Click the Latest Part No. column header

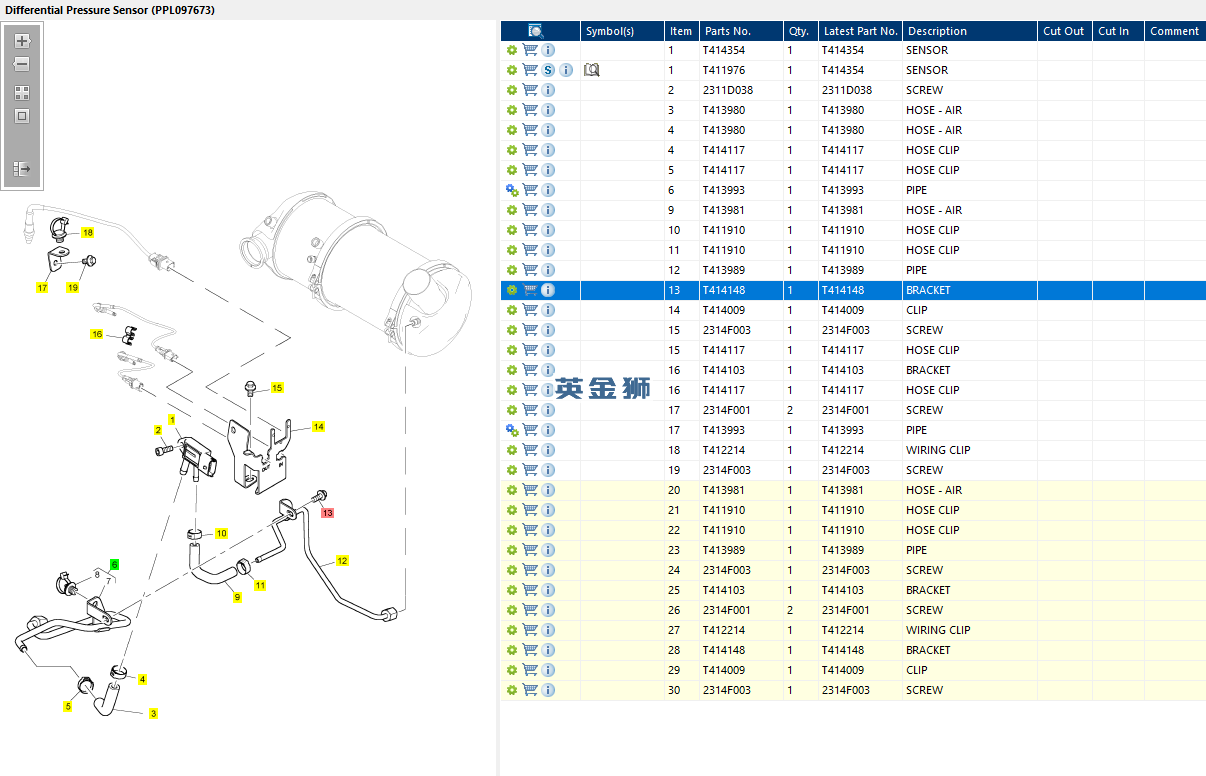[860, 31]
